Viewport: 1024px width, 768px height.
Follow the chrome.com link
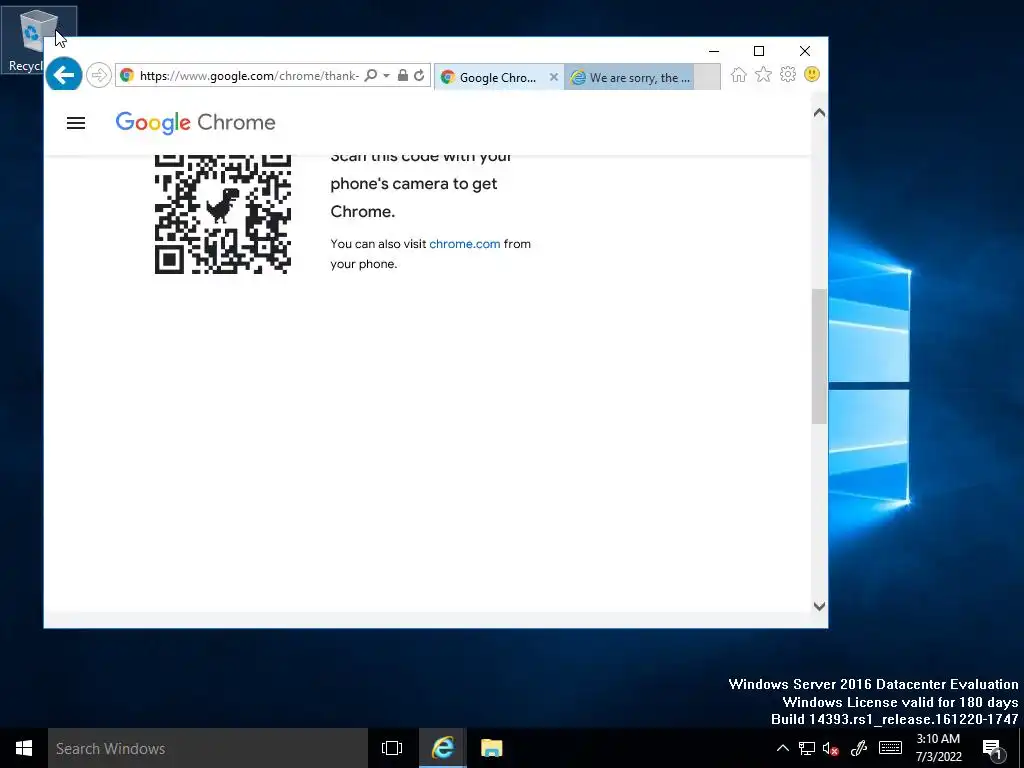(465, 244)
